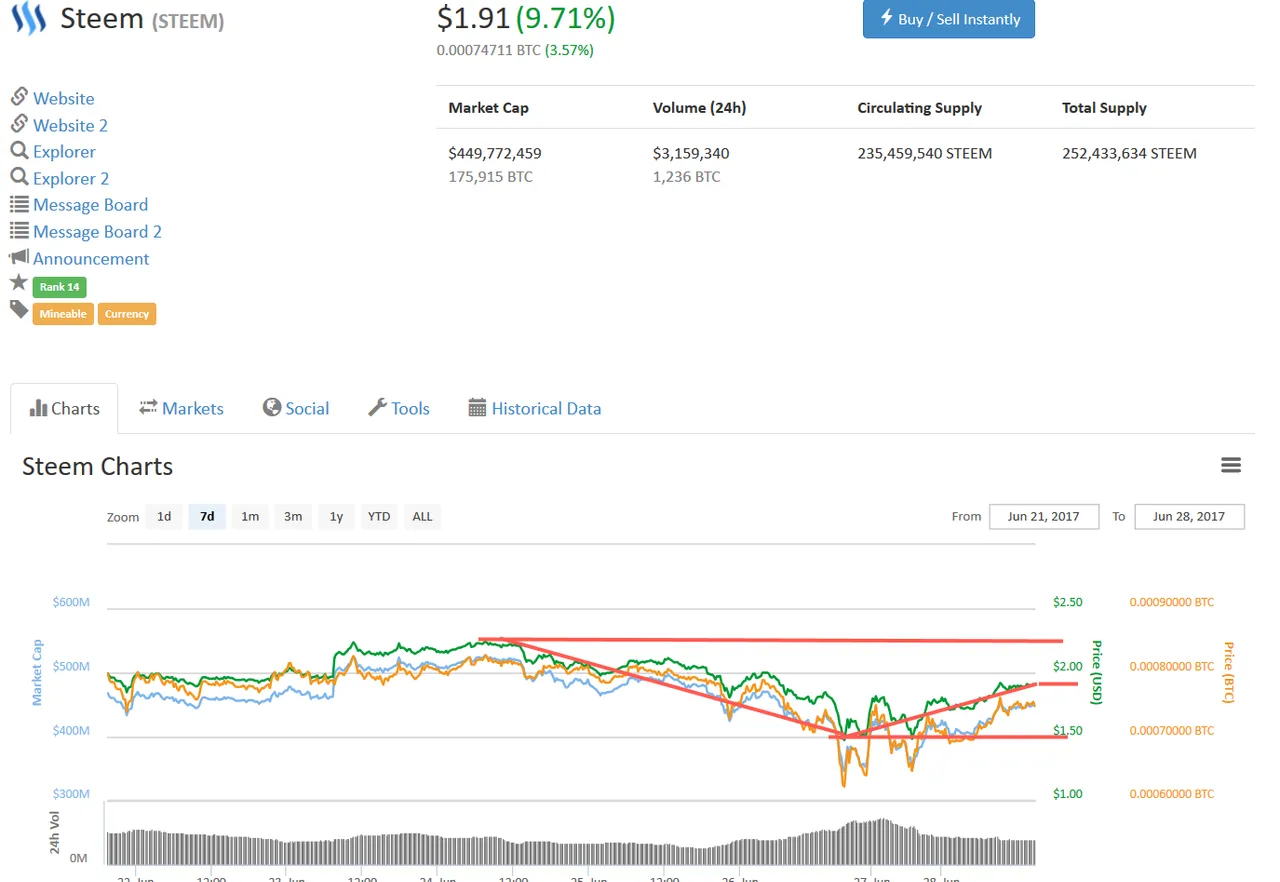The width and height of the screenshot is (1280, 882).
Task: Click the Steem Charts heading
Action: pos(97,466)
